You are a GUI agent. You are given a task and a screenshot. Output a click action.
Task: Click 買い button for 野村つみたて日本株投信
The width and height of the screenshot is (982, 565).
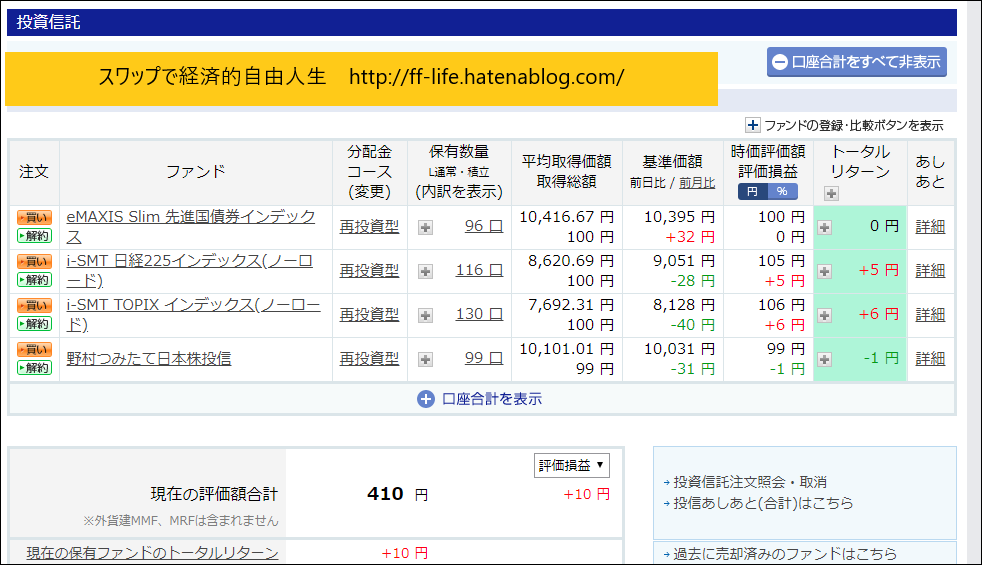[x=34, y=349]
